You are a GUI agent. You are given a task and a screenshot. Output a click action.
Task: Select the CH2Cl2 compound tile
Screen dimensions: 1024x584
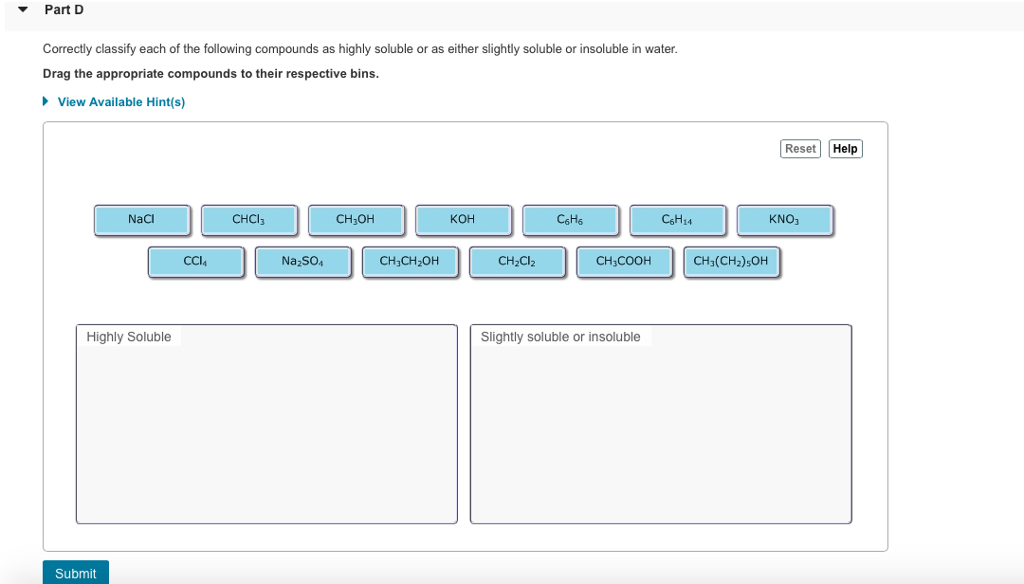point(517,261)
